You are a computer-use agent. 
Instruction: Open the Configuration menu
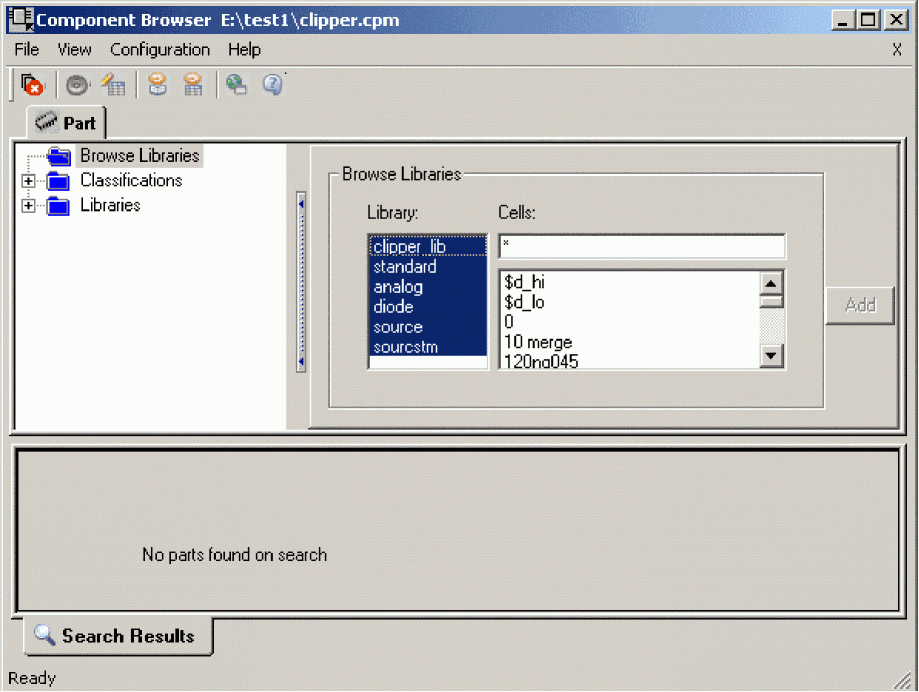[160, 50]
